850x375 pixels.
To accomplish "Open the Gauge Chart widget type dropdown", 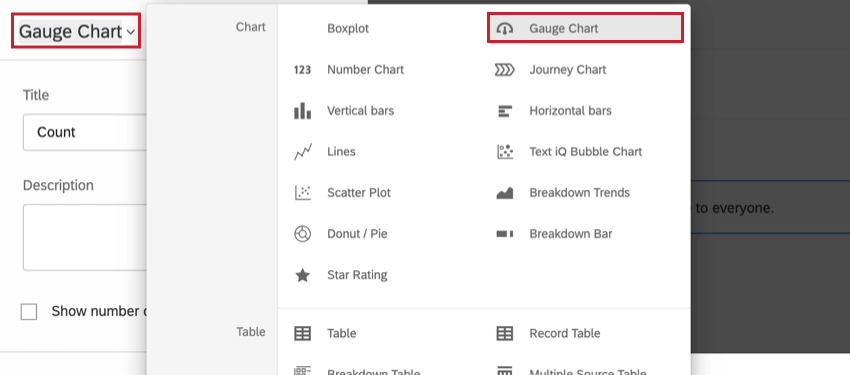I will [x=76, y=32].
